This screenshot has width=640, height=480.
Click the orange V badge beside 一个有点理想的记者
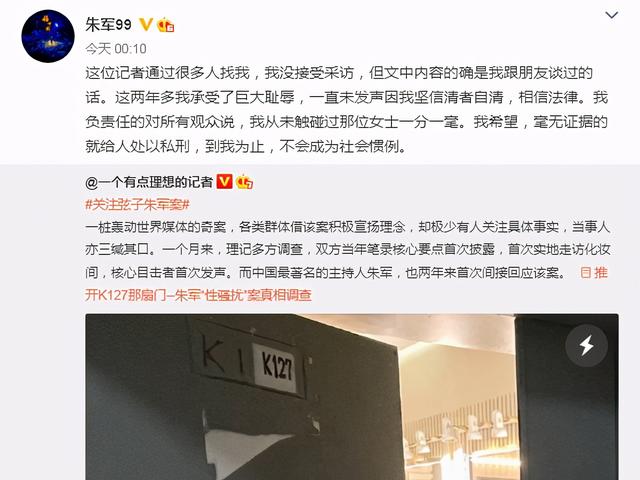click(x=224, y=181)
